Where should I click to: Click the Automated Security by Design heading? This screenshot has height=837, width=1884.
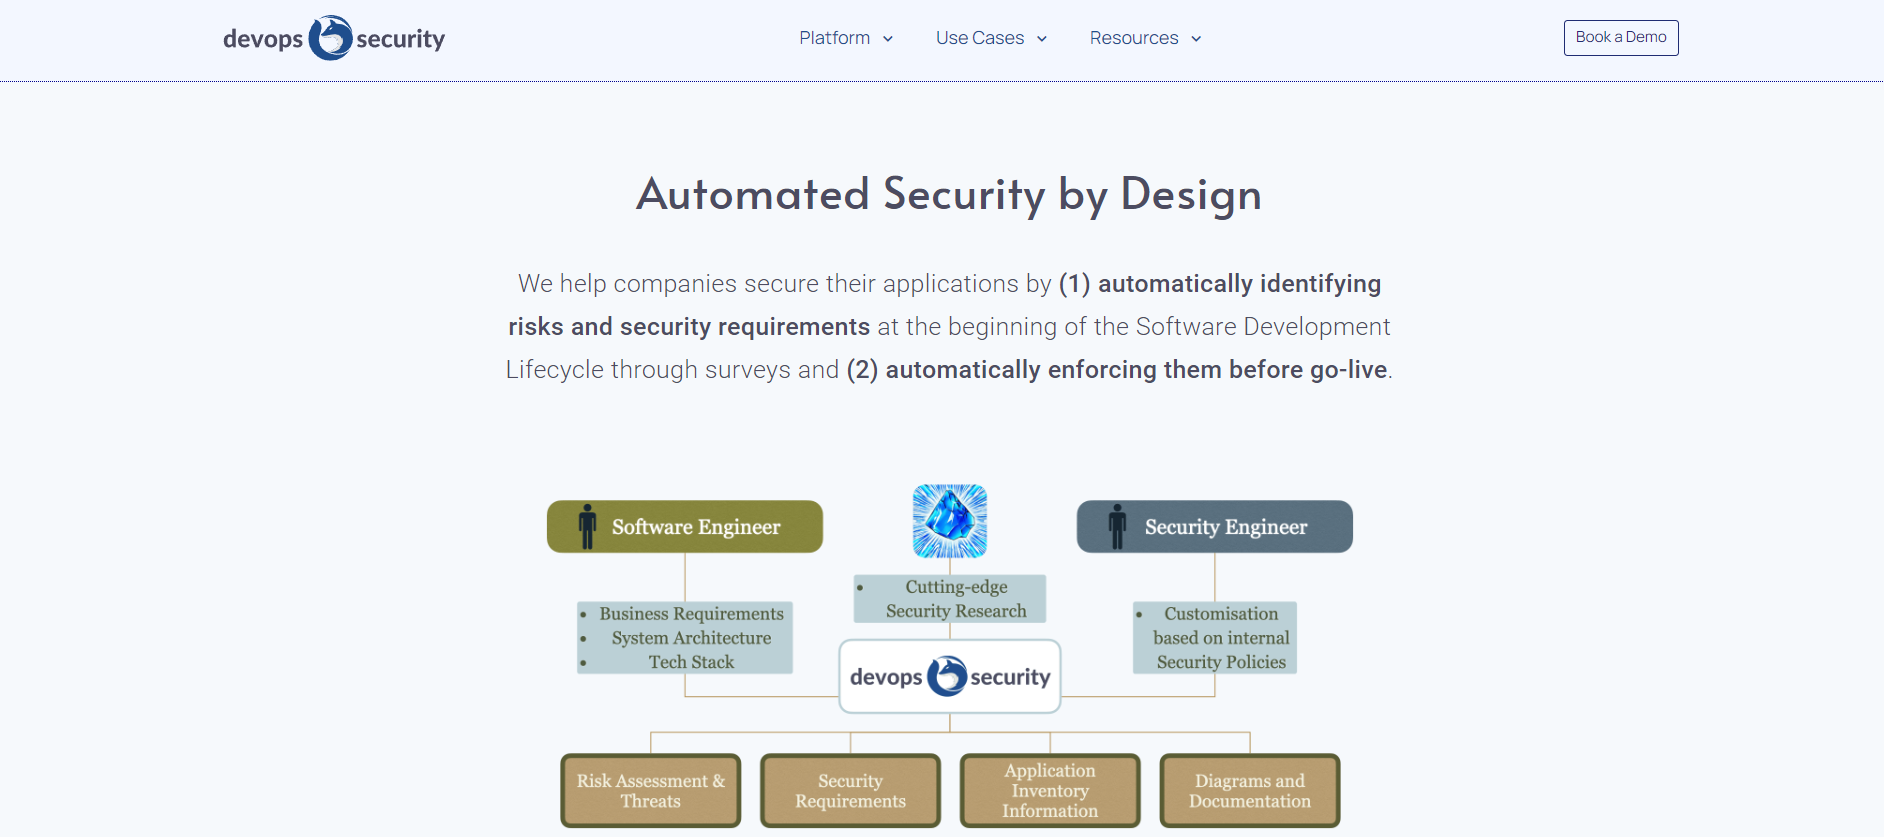click(x=949, y=194)
